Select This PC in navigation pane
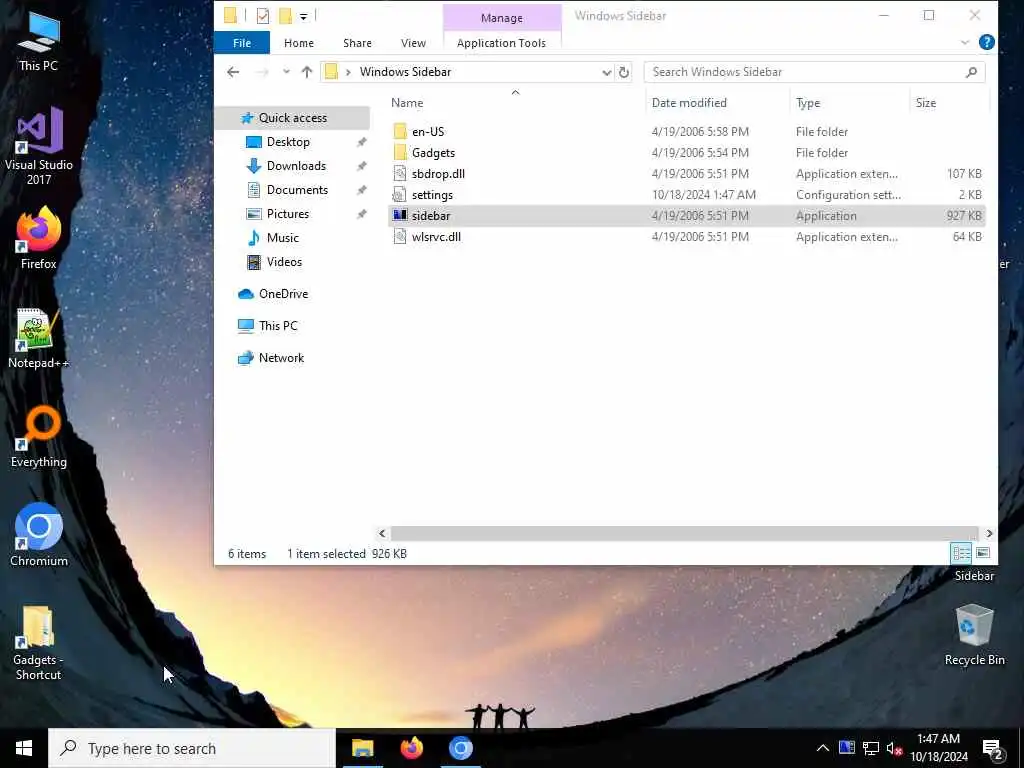 tap(278, 326)
